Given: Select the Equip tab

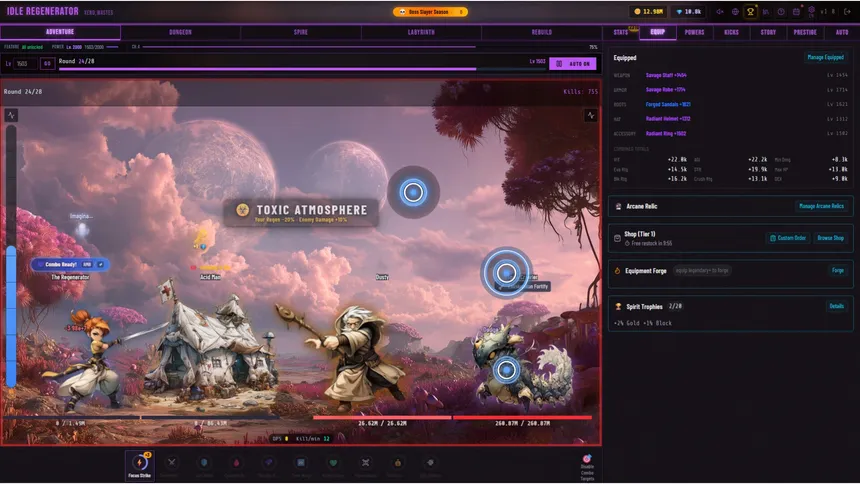Looking at the screenshot, I should pos(658,32).
